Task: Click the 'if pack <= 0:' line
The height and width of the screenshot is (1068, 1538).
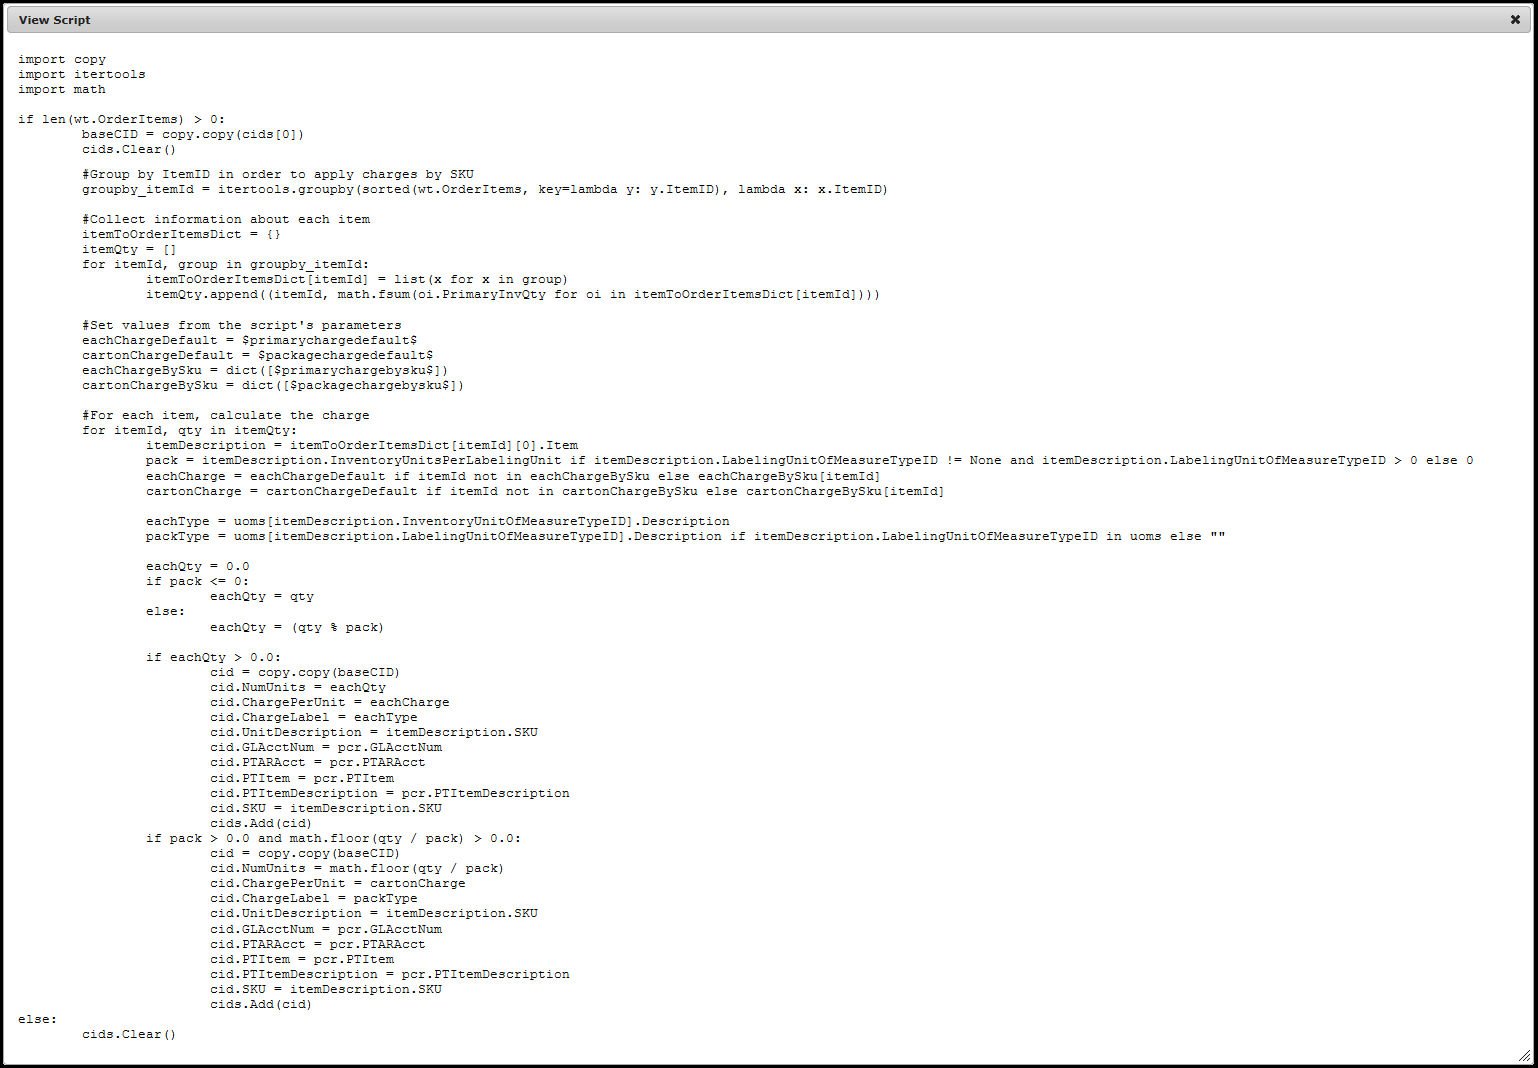Action: [x=198, y=581]
